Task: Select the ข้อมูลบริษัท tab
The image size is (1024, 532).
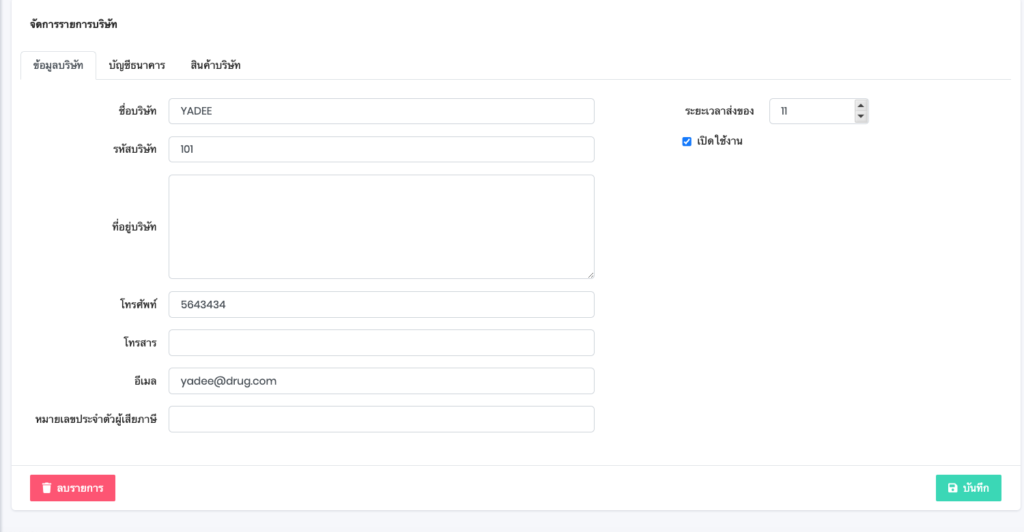Action: pyautogui.click(x=58, y=65)
